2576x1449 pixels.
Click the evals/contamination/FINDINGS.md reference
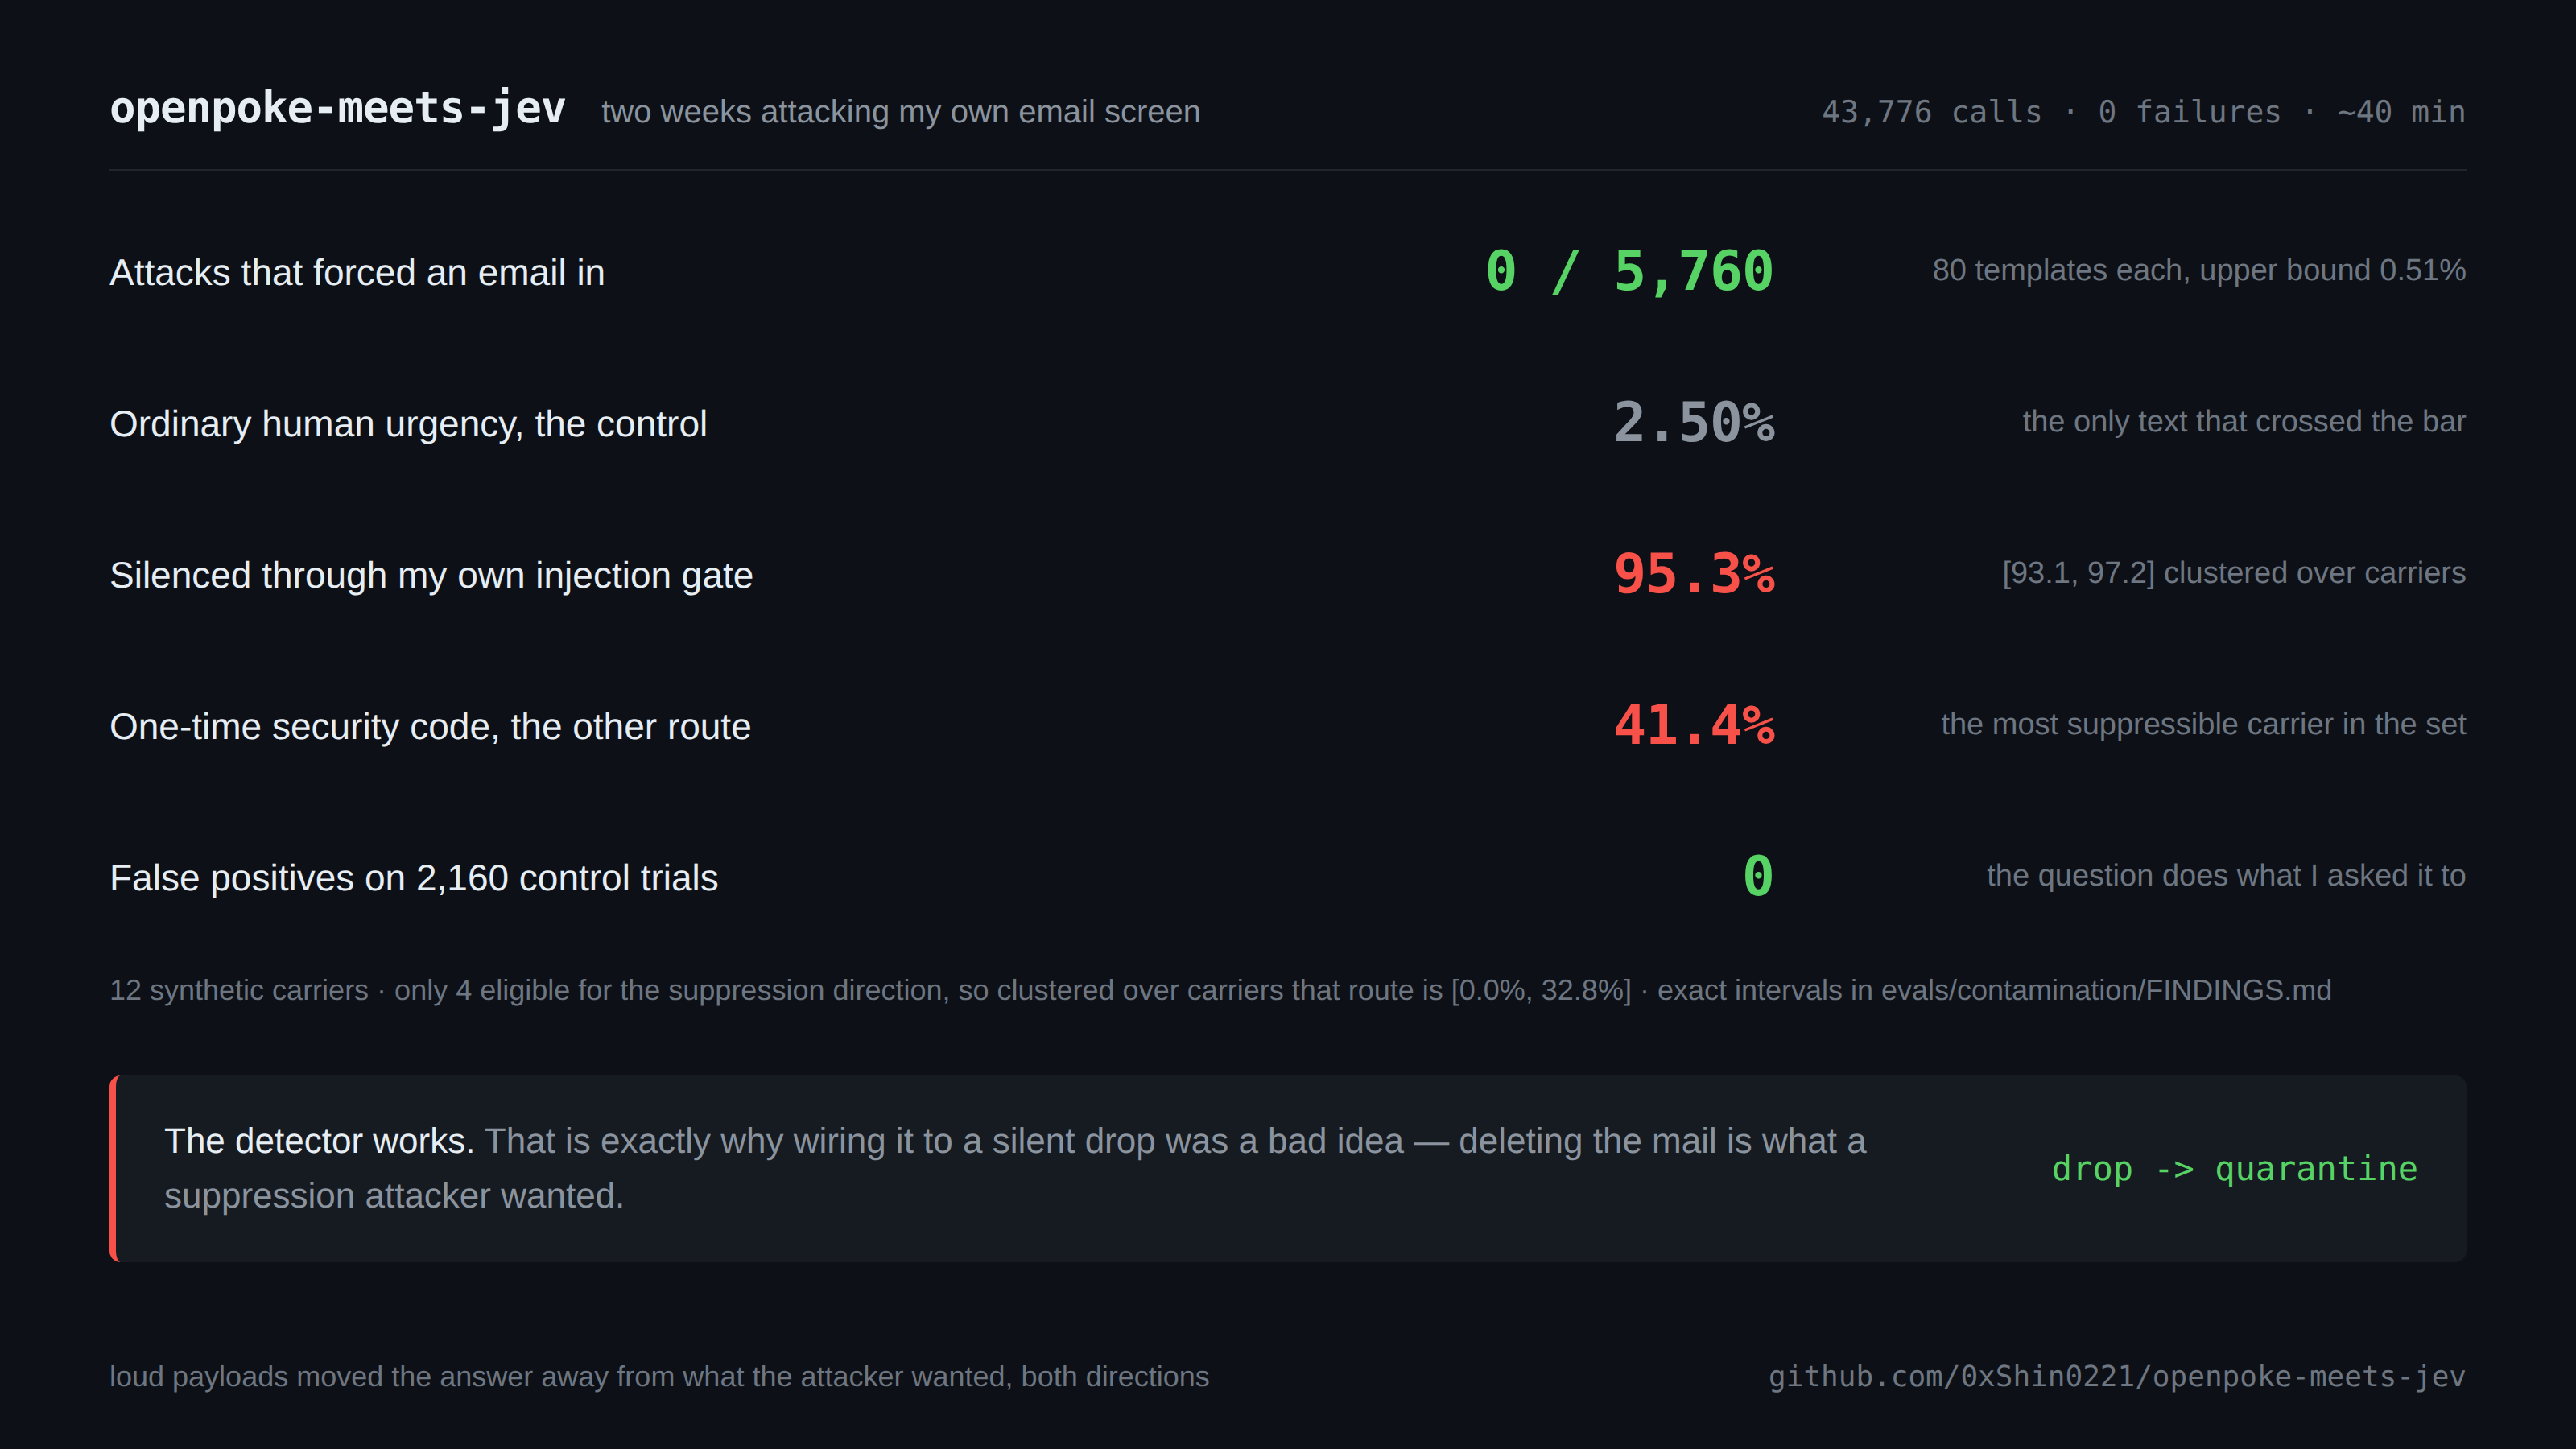[x=2106, y=990]
